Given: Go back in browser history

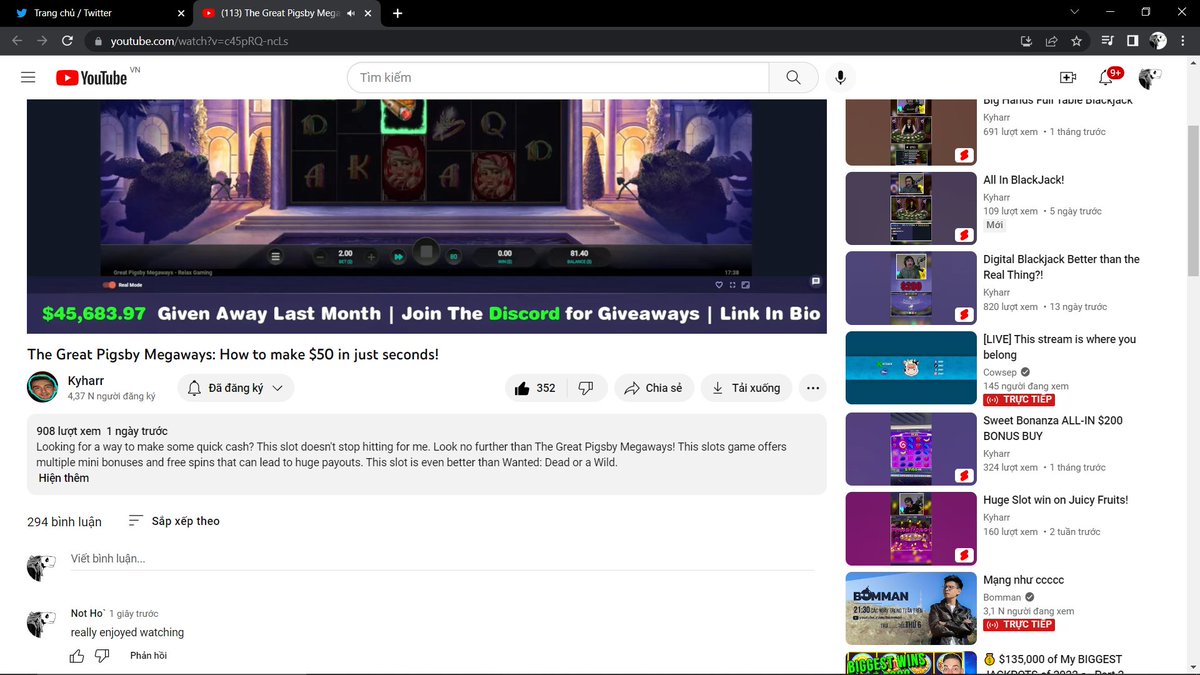Looking at the screenshot, I should pos(17,41).
